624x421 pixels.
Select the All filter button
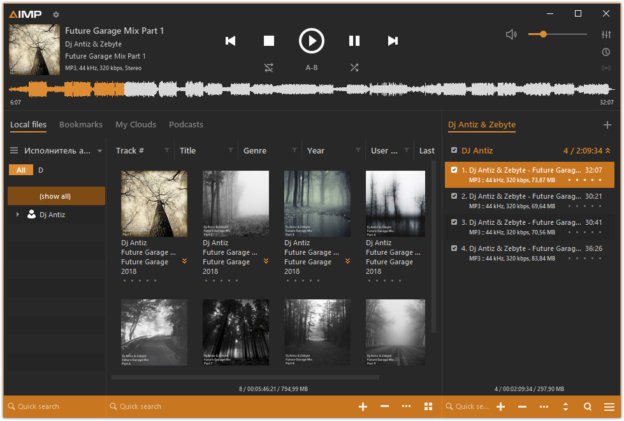(x=20, y=171)
